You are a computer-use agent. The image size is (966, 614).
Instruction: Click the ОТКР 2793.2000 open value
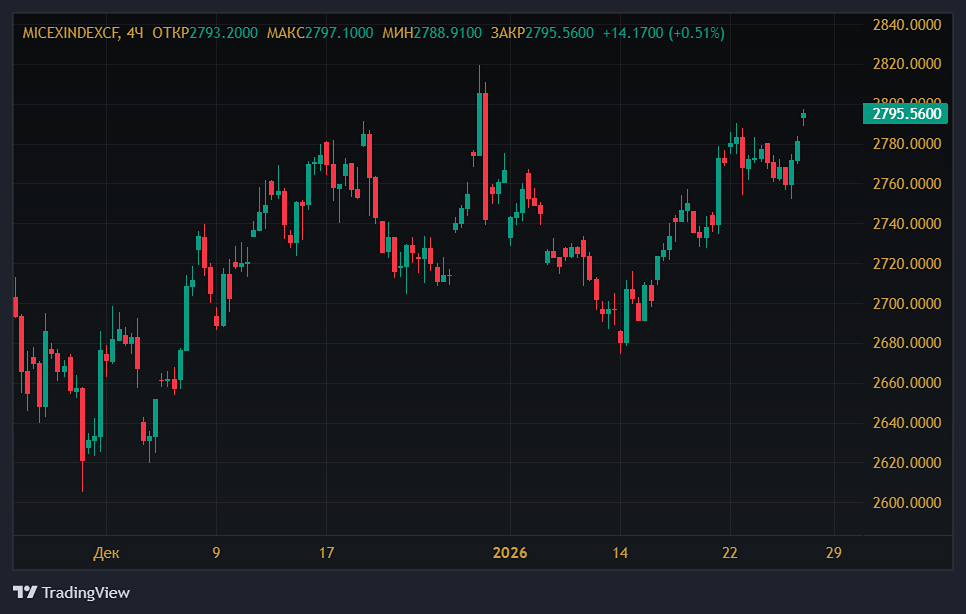coord(205,33)
